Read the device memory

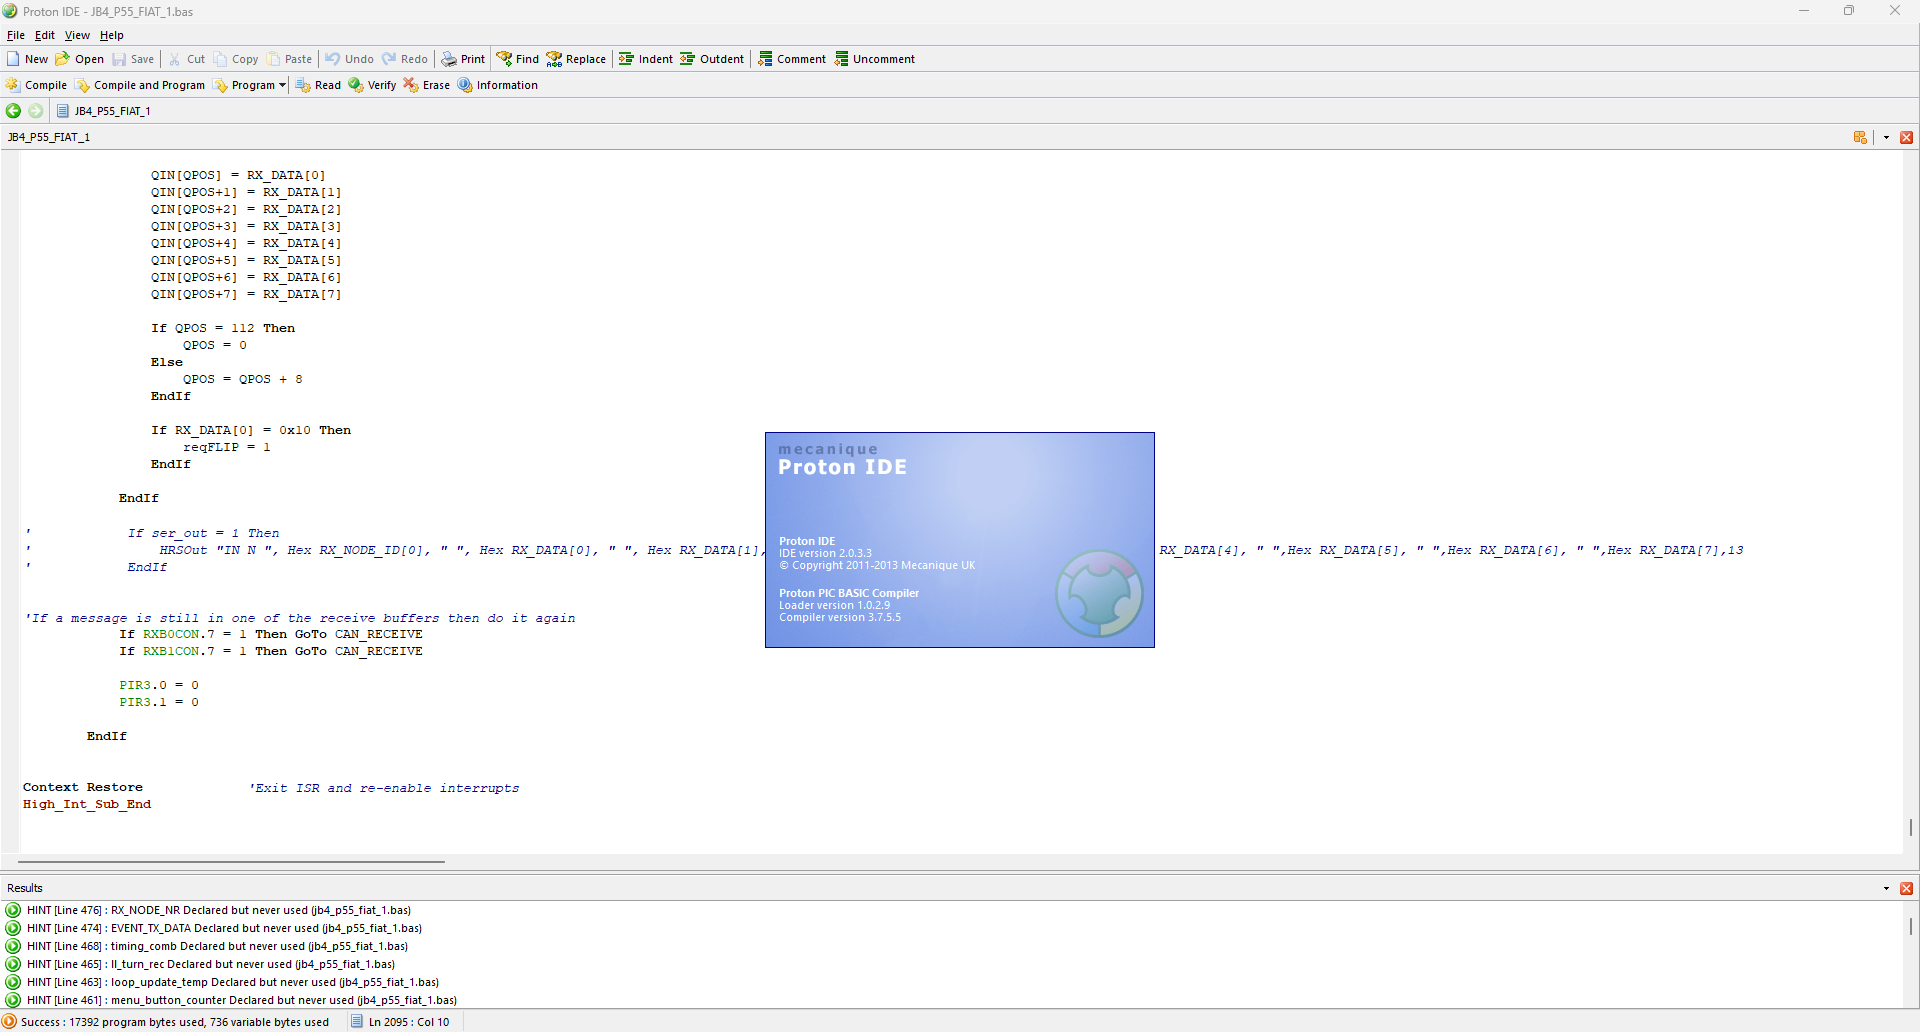click(x=318, y=85)
